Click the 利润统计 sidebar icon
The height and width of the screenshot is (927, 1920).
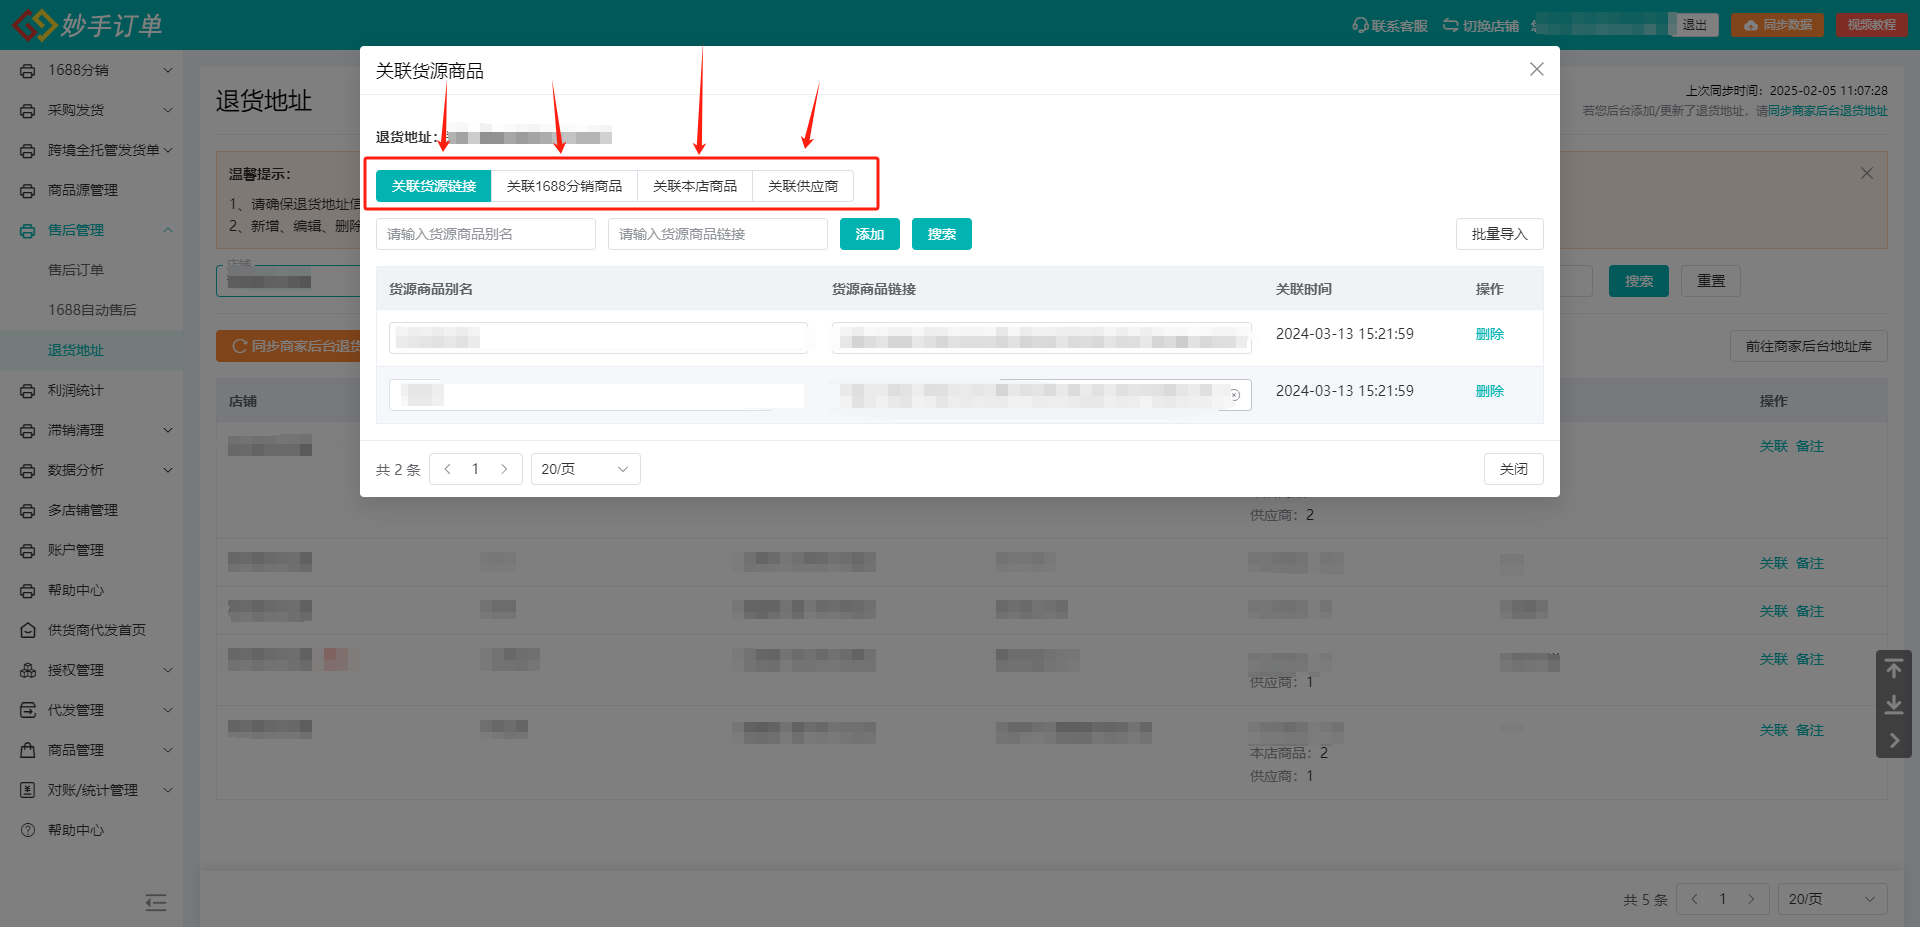[28, 390]
